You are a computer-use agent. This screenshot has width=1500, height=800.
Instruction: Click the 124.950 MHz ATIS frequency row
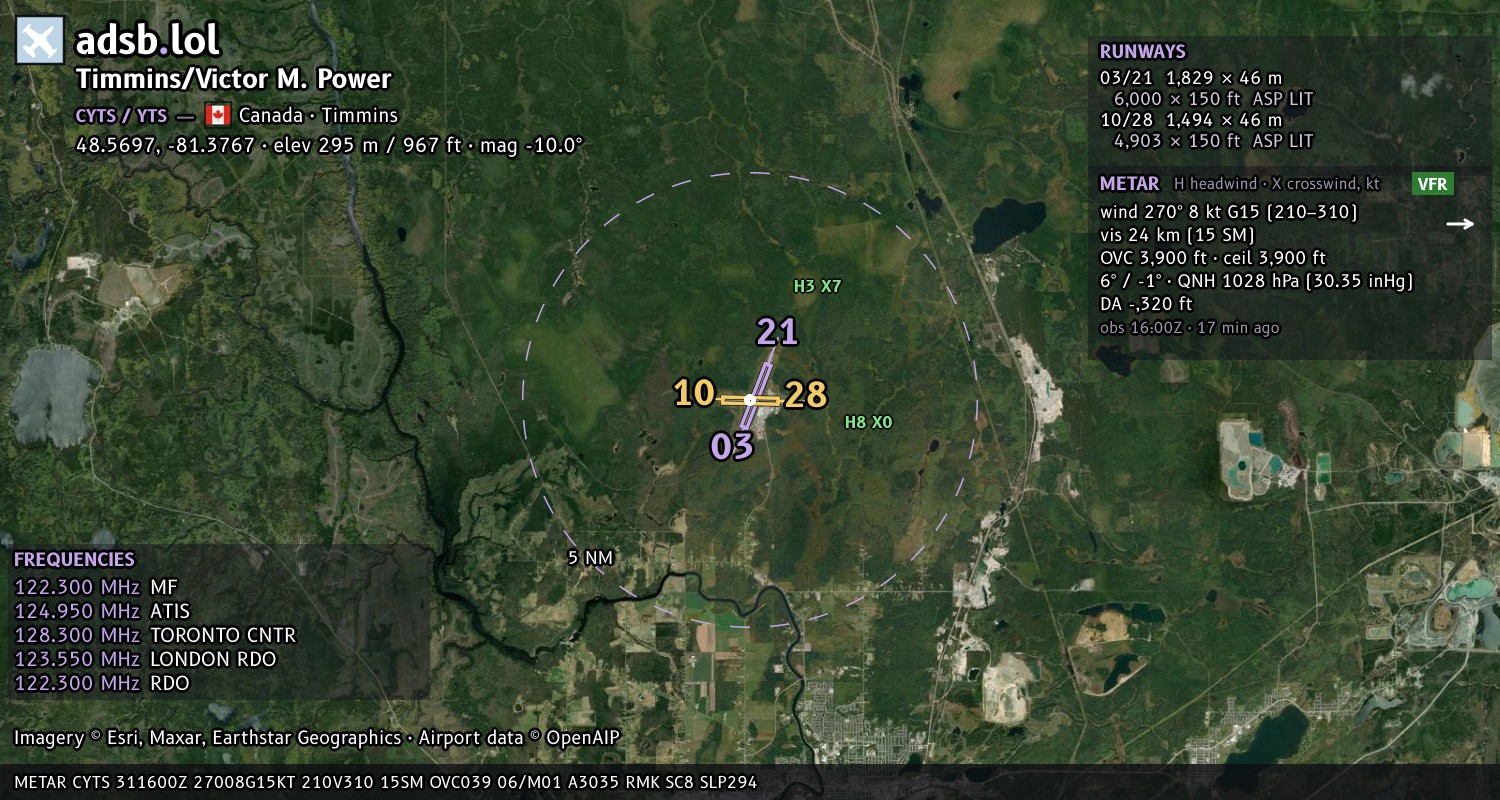[102, 611]
